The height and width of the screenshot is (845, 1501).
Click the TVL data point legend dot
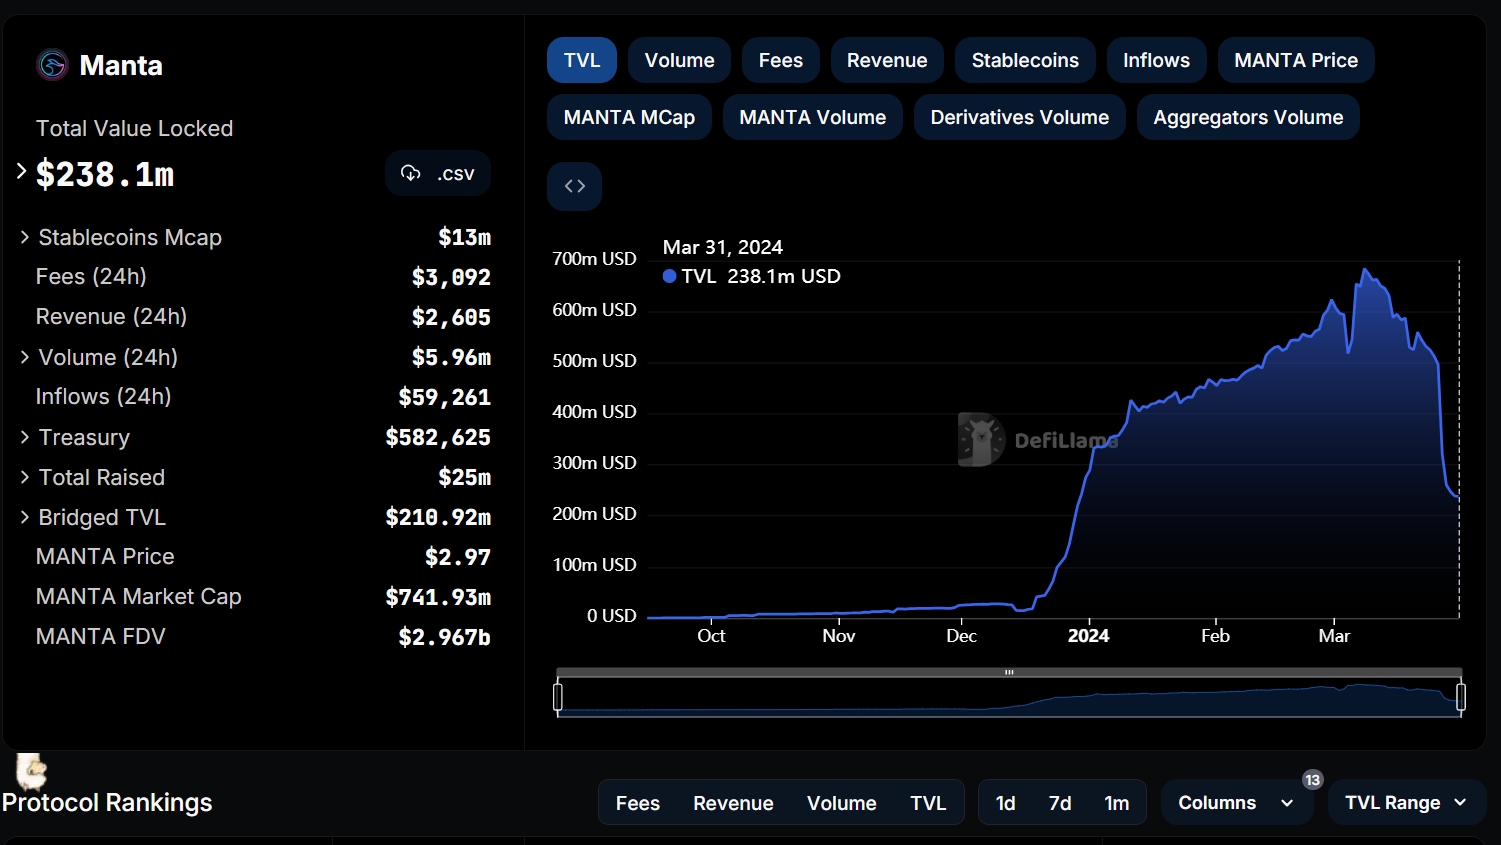pos(670,276)
